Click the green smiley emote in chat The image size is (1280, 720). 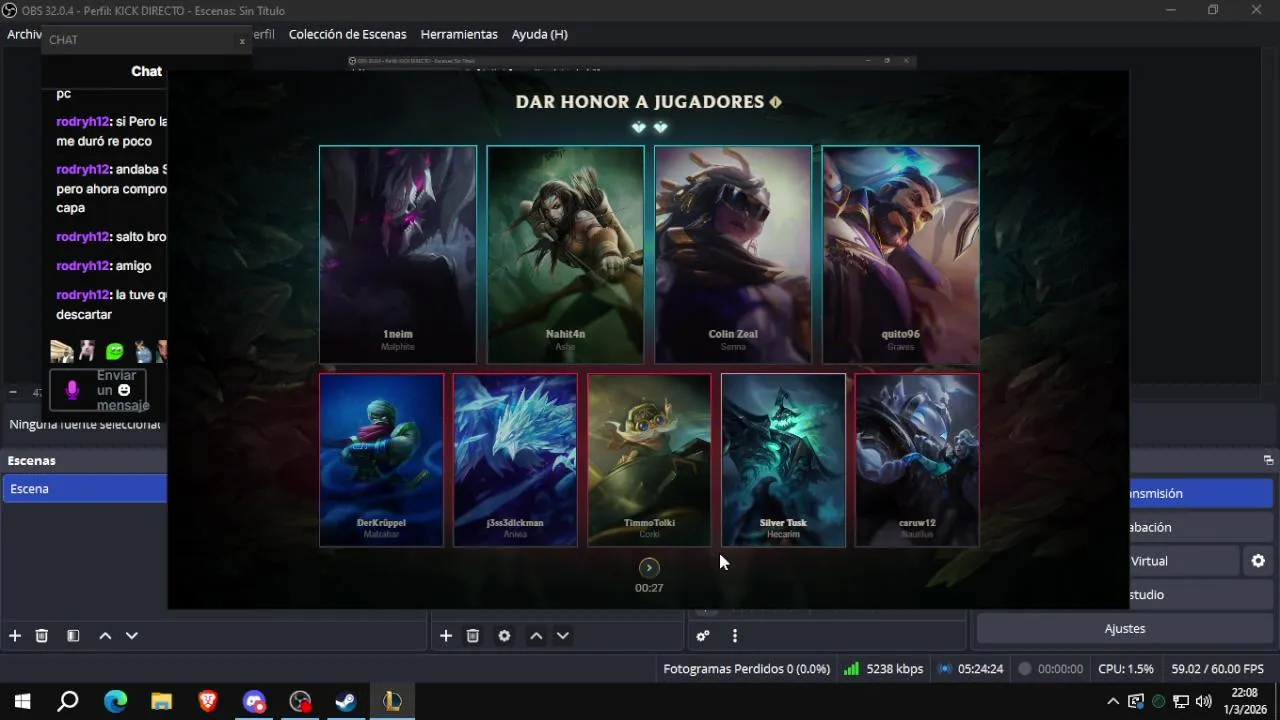tap(115, 352)
